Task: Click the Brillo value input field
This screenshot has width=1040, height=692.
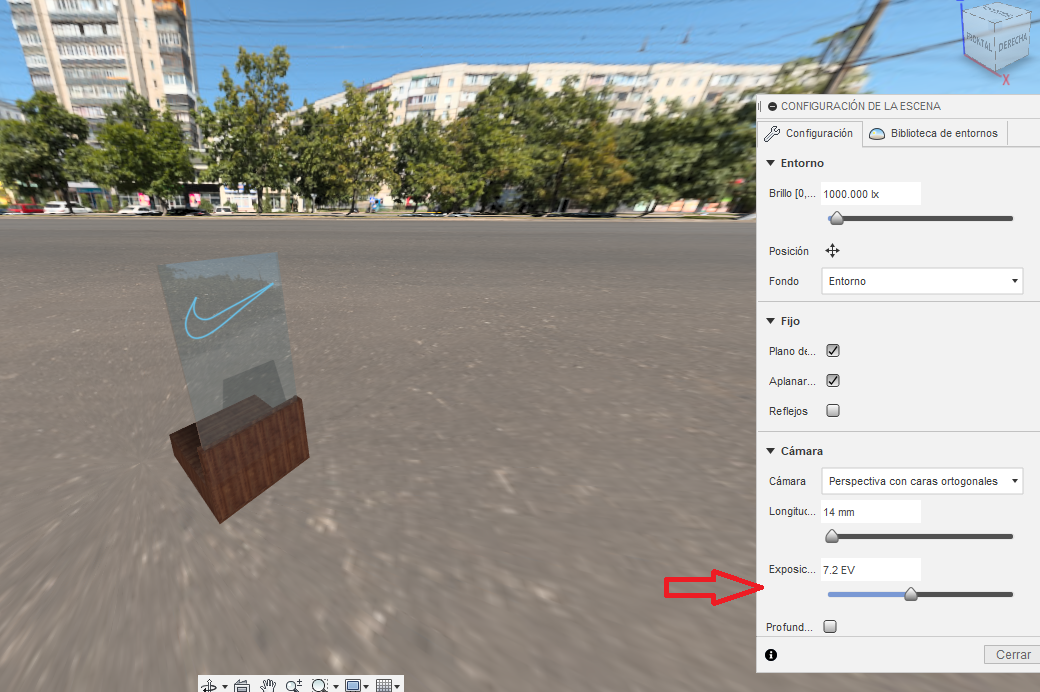Action: 871,194
